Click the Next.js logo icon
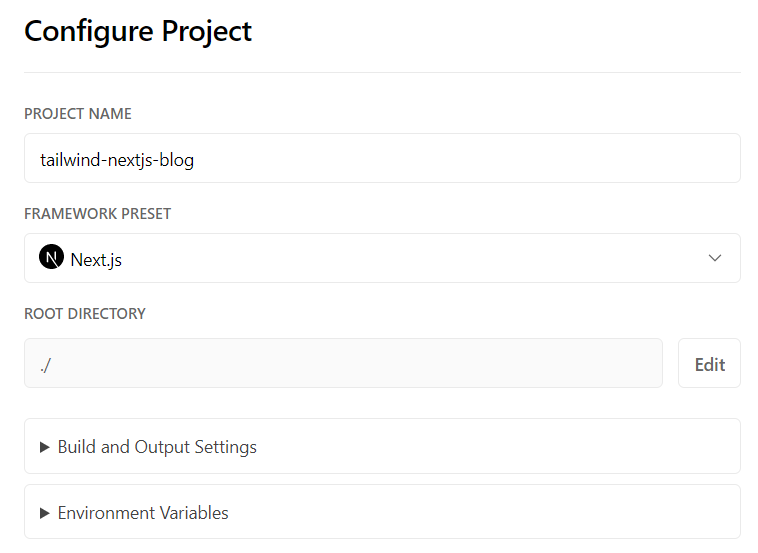The image size is (758, 553). click(52, 258)
